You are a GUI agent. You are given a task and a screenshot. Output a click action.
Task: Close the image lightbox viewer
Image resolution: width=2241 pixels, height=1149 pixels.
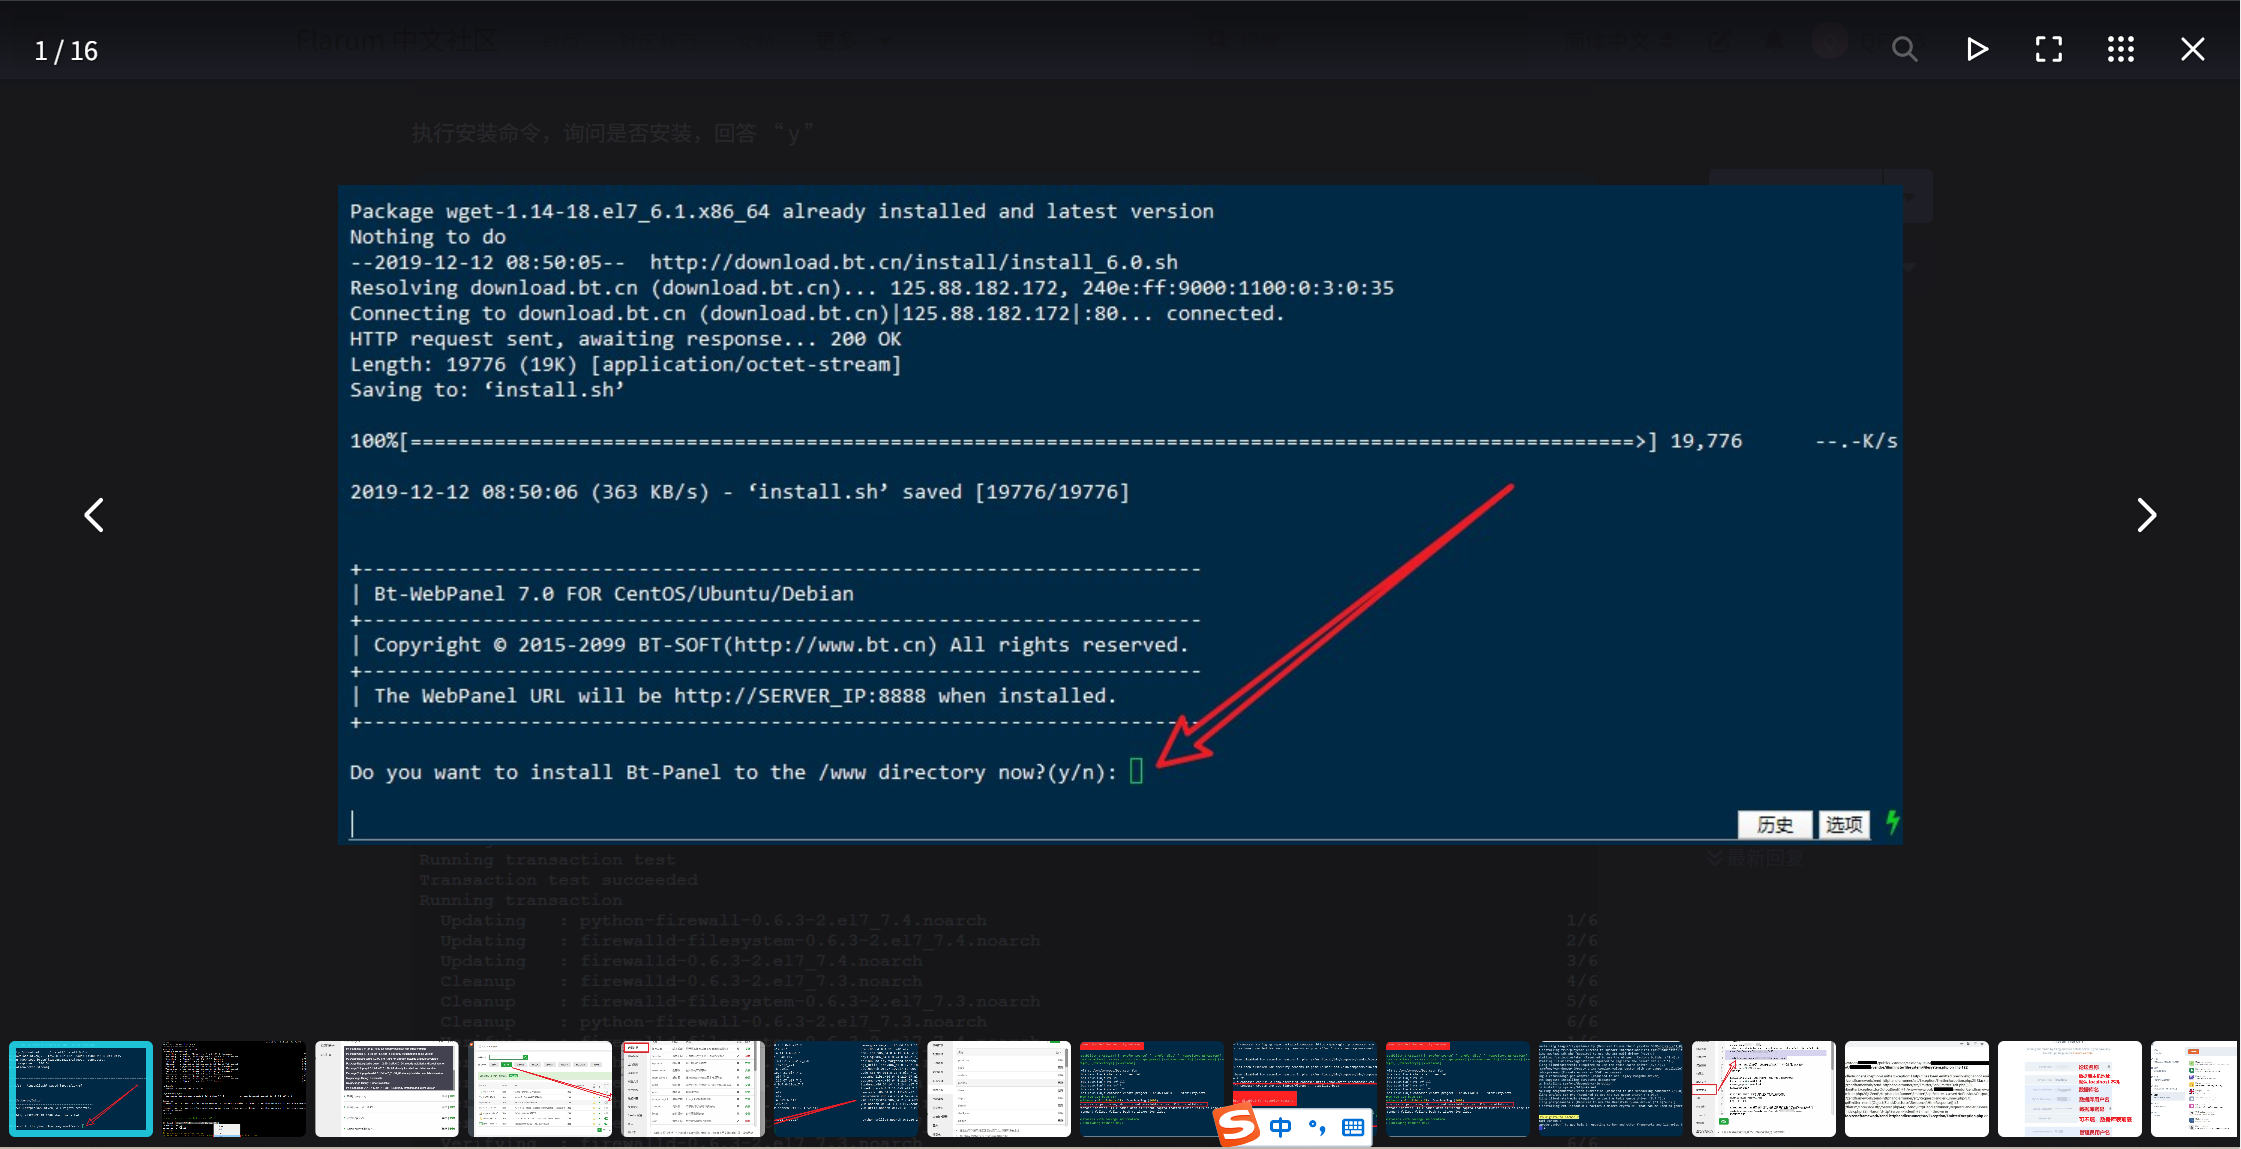click(2192, 49)
